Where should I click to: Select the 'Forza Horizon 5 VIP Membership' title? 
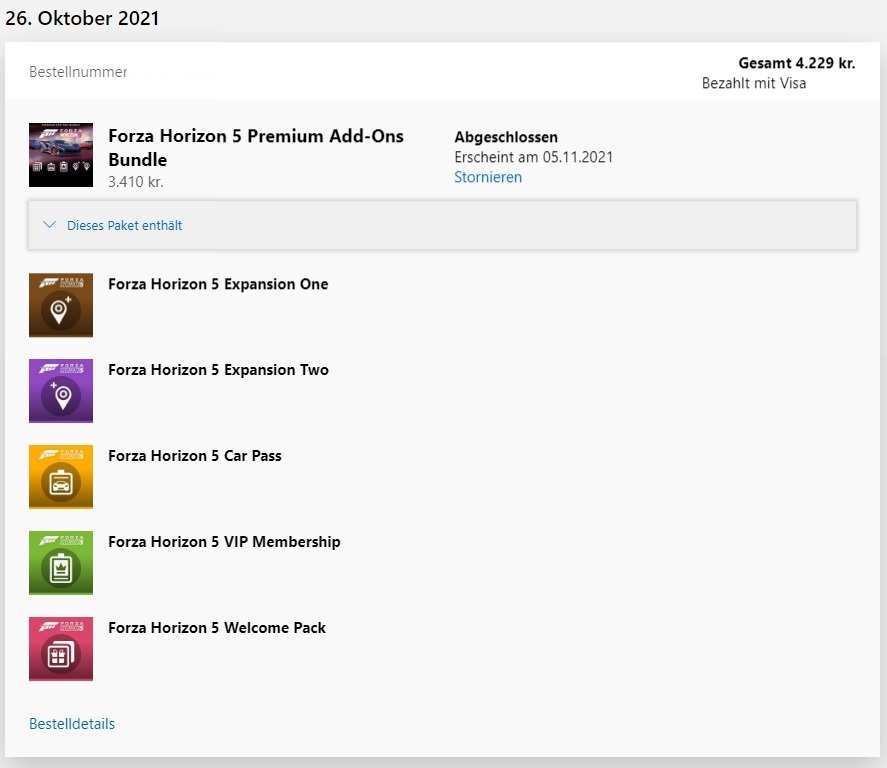pos(224,542)
